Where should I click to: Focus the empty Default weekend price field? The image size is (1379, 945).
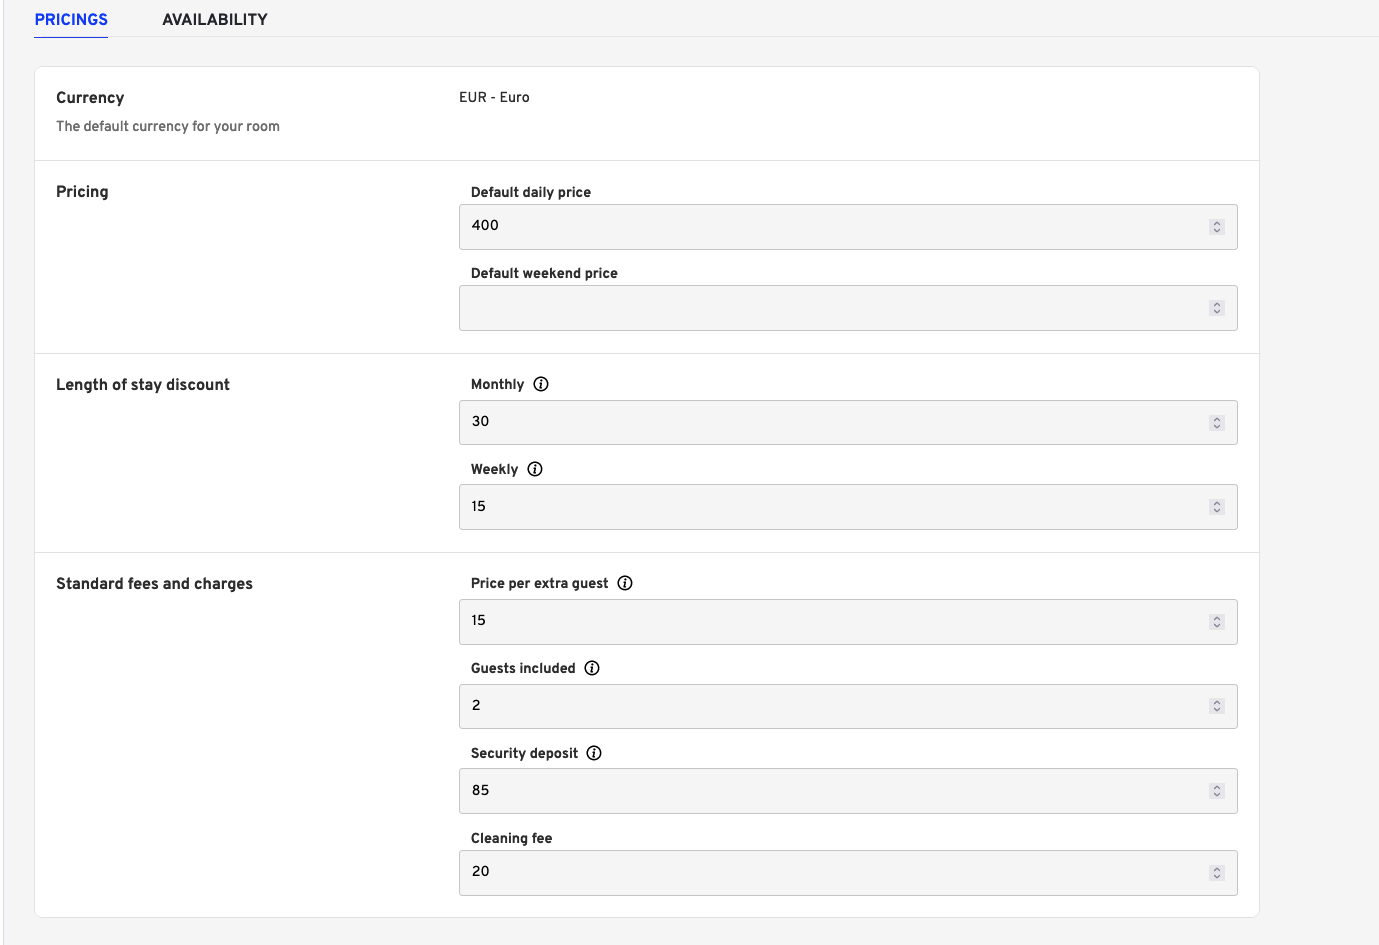tap(848, 308)
